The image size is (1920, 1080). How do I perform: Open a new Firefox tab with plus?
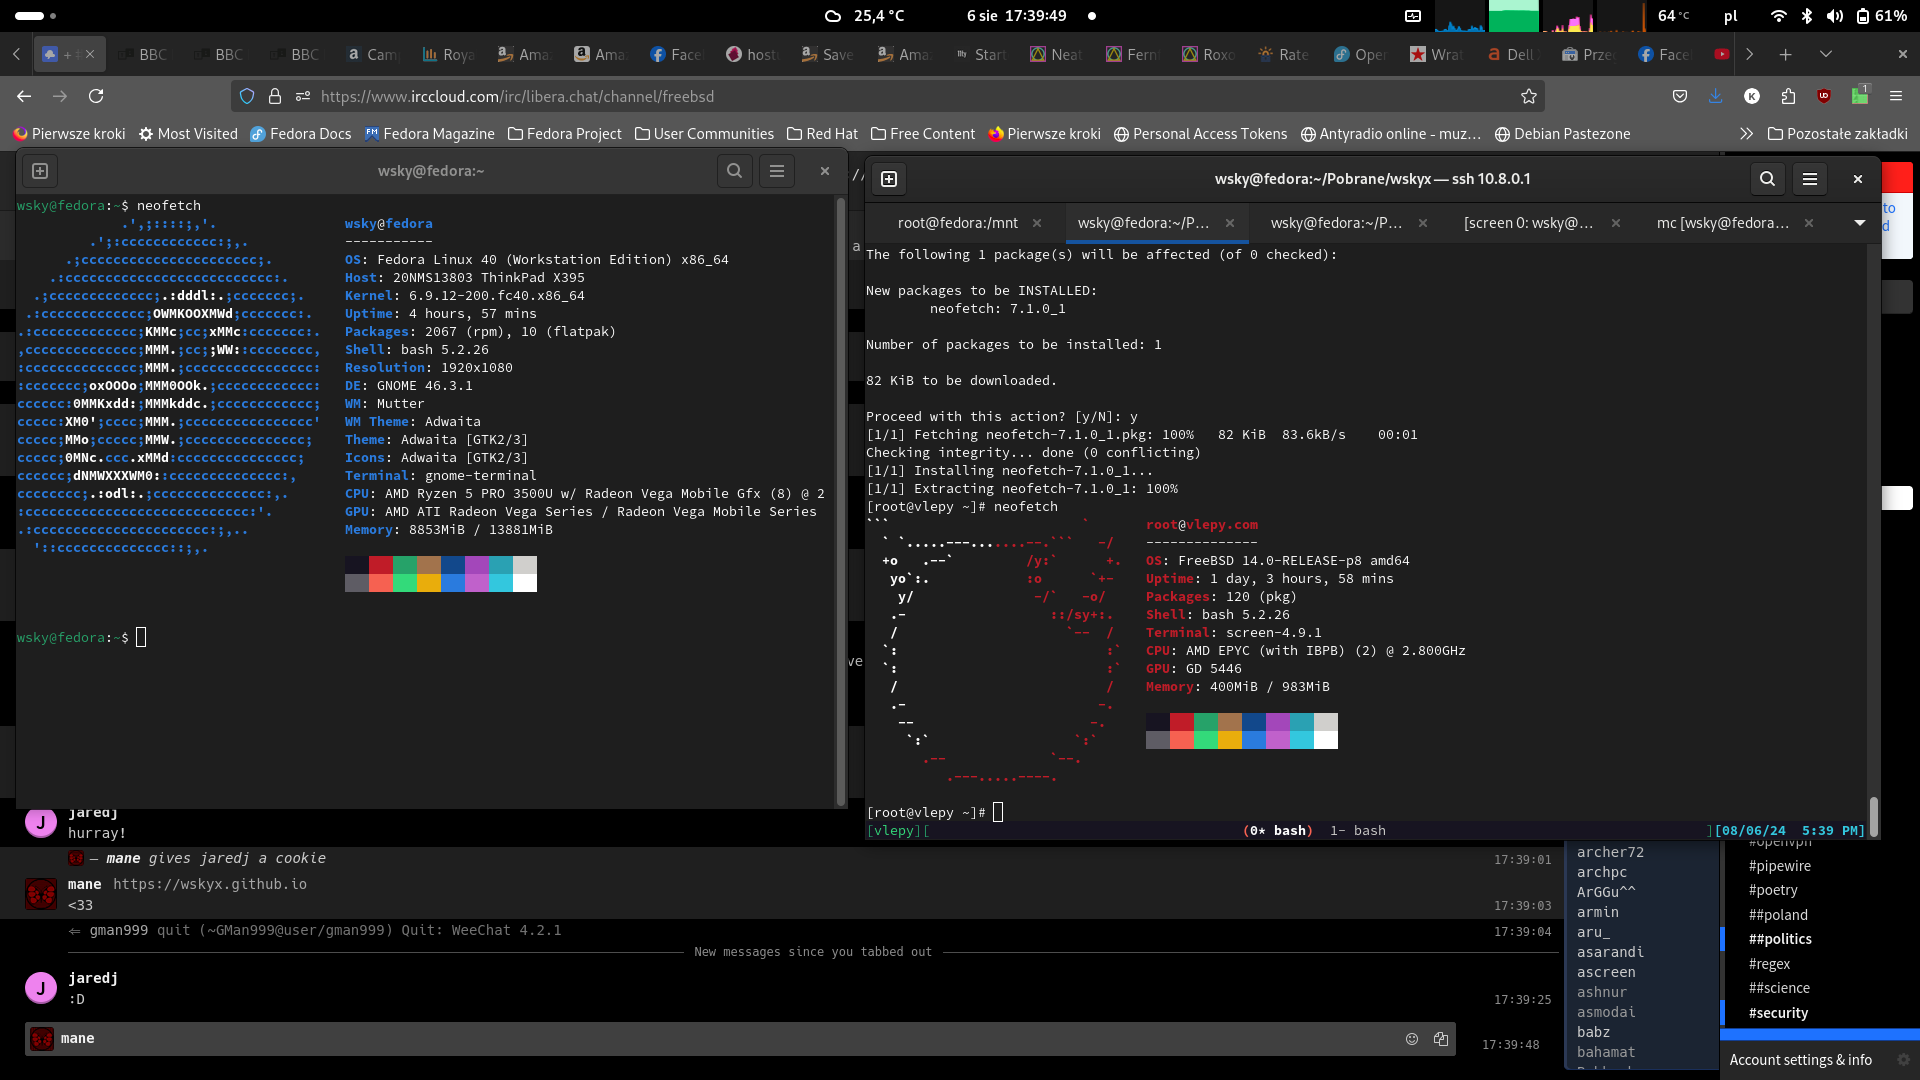pos(1785,54)
